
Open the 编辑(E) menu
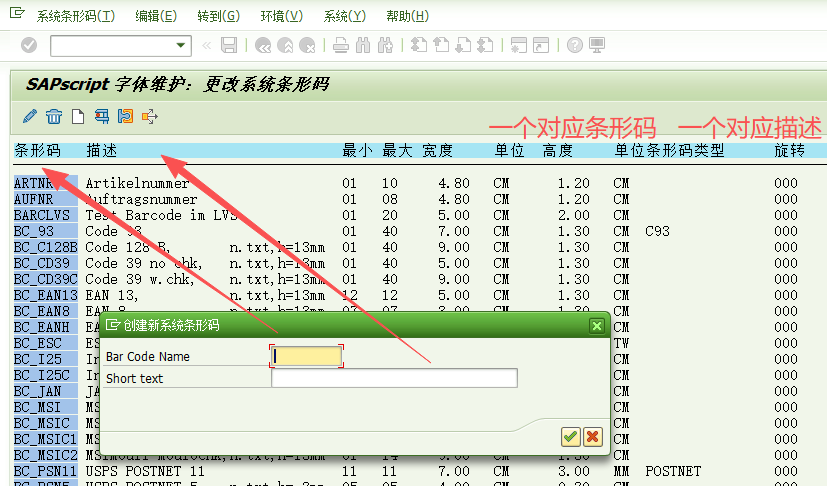[156, 16]
